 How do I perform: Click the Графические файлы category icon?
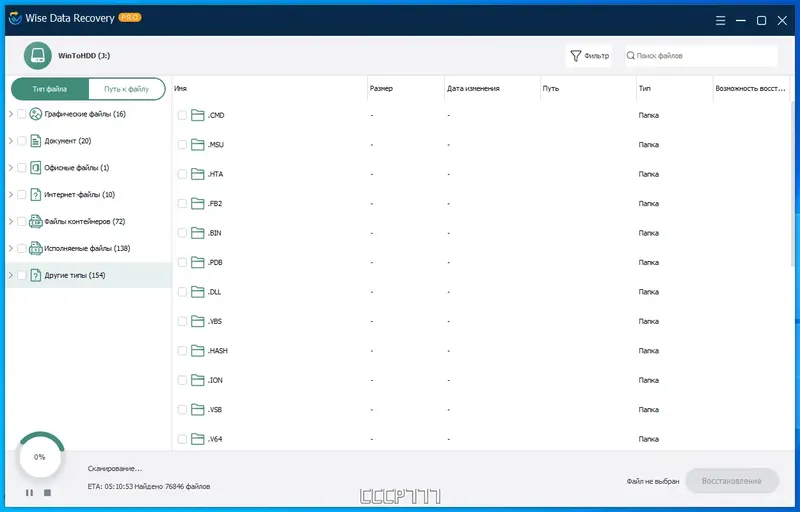[x=35, y=114]
